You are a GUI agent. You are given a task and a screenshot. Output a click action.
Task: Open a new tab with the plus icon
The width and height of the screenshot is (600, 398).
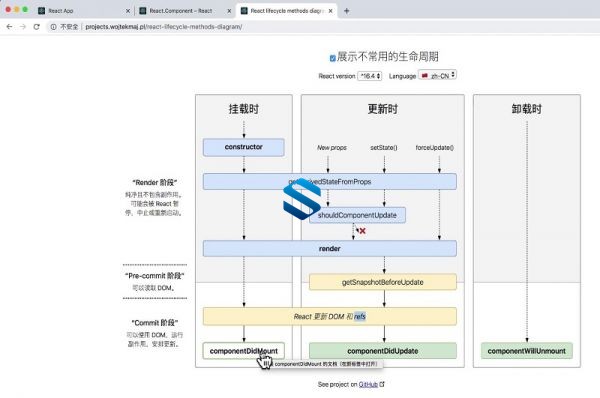coord(346,11)
